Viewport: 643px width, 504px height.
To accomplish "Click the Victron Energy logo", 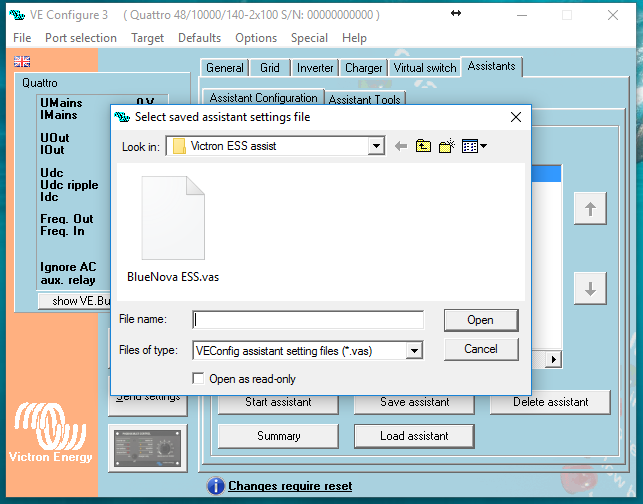I will point(50,433).
